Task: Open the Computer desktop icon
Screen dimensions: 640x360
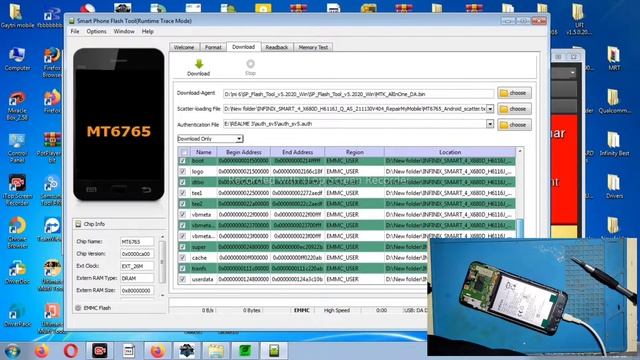Action: [17, 59]
